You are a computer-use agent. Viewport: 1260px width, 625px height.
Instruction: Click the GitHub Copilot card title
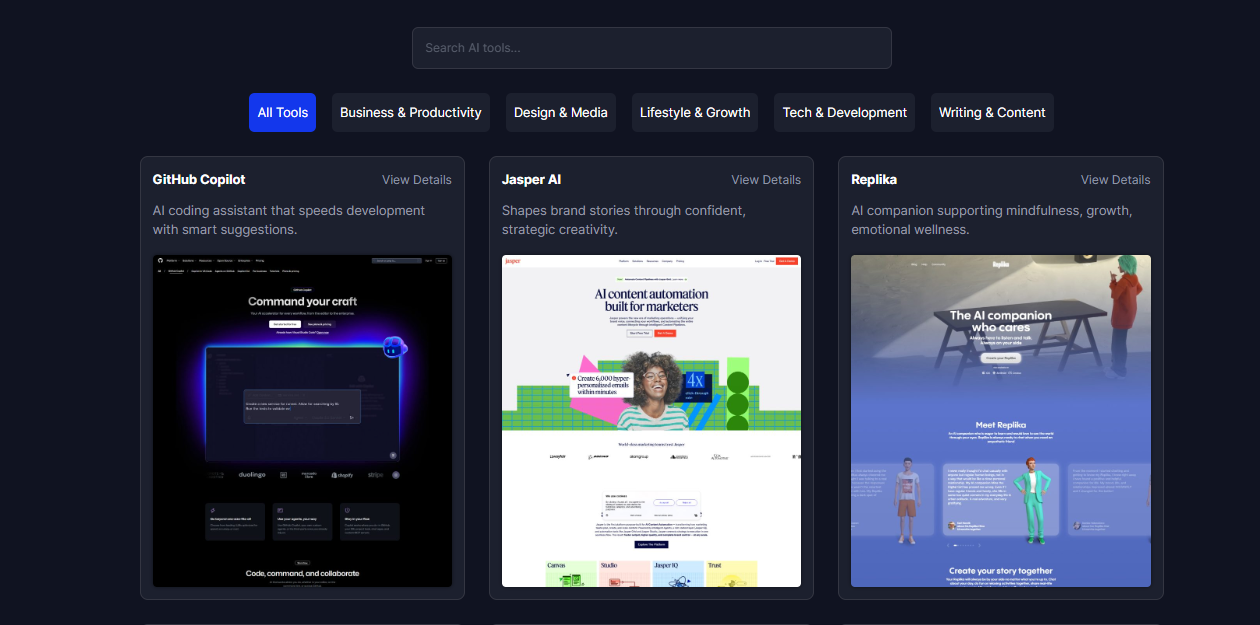pos(198,180)
